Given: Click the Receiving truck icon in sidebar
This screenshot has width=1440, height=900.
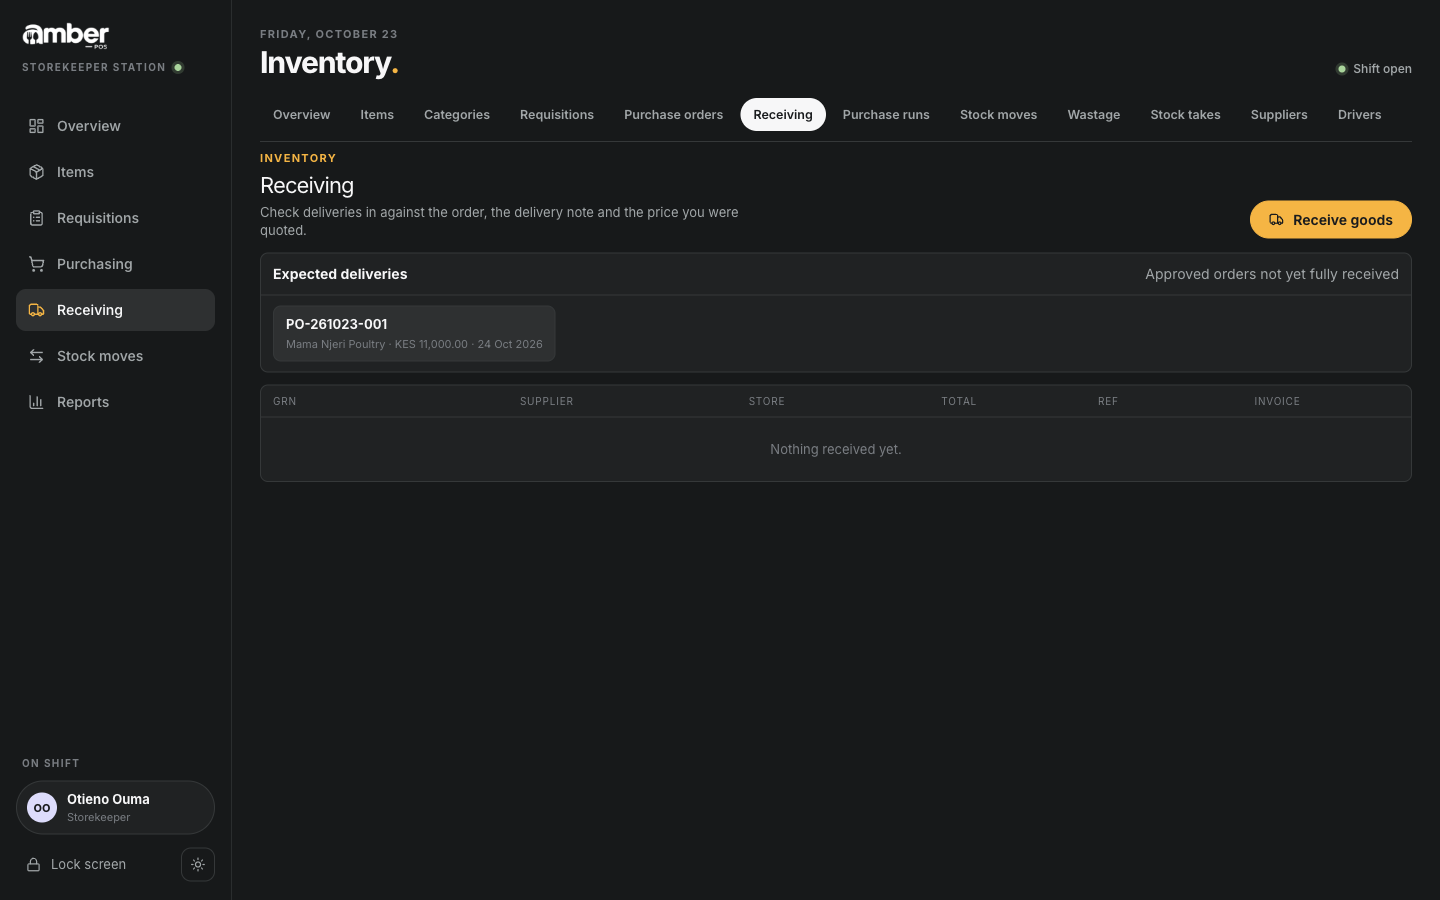Looking at the screenshot, I should click(x=36, y=310).
